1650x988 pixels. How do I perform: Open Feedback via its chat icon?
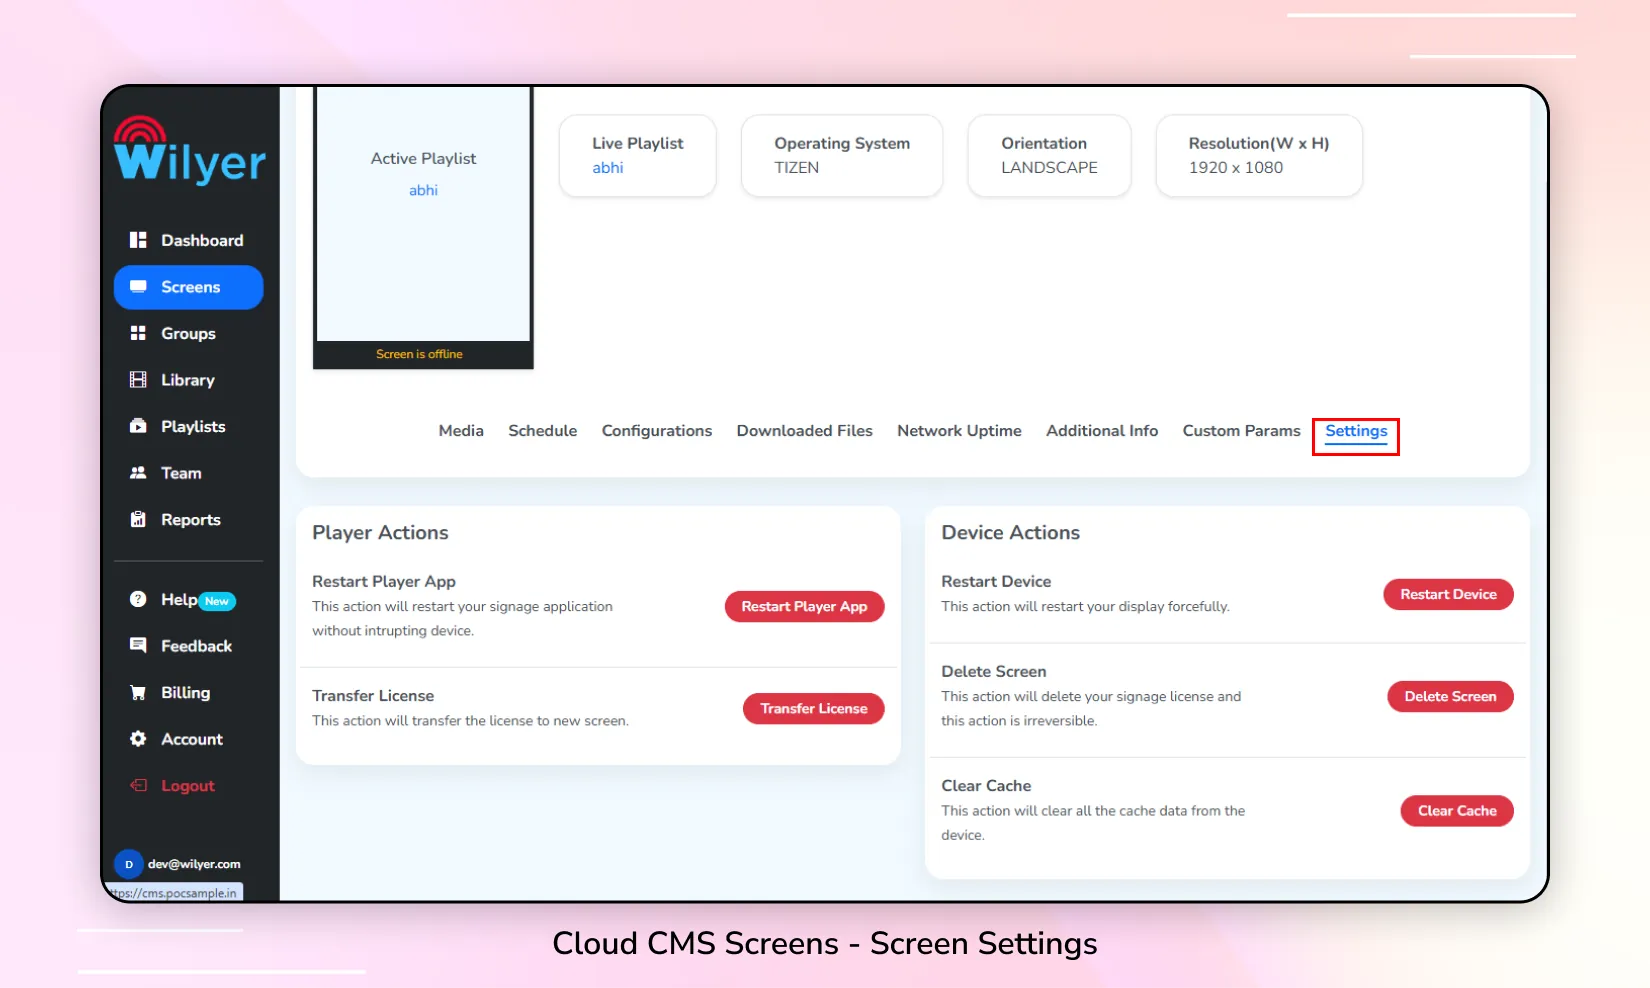(x=138, y=646)
